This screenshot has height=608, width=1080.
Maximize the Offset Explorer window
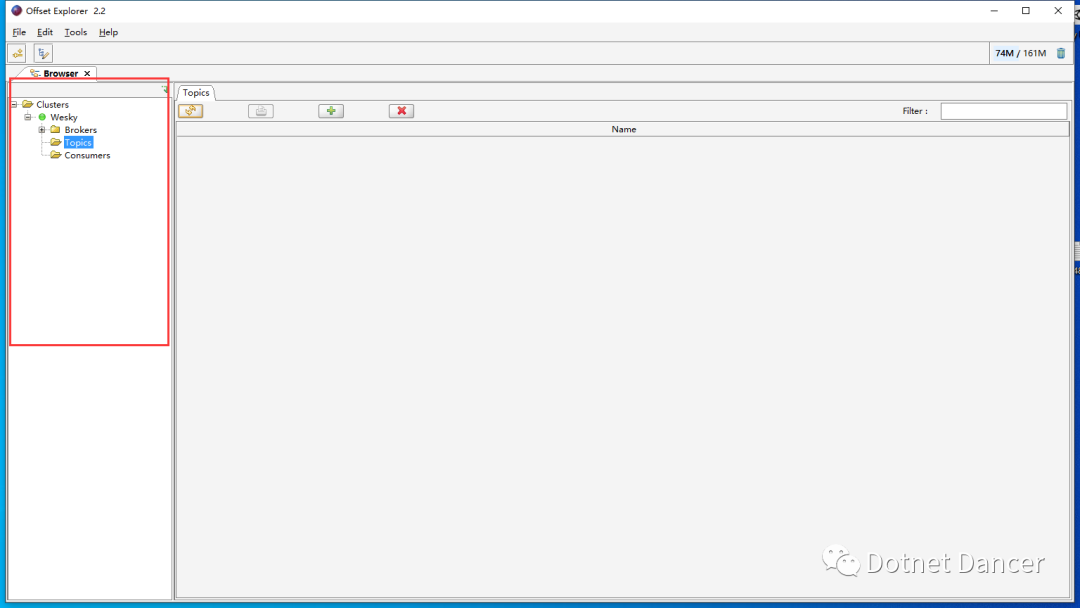pos(1026,11)
